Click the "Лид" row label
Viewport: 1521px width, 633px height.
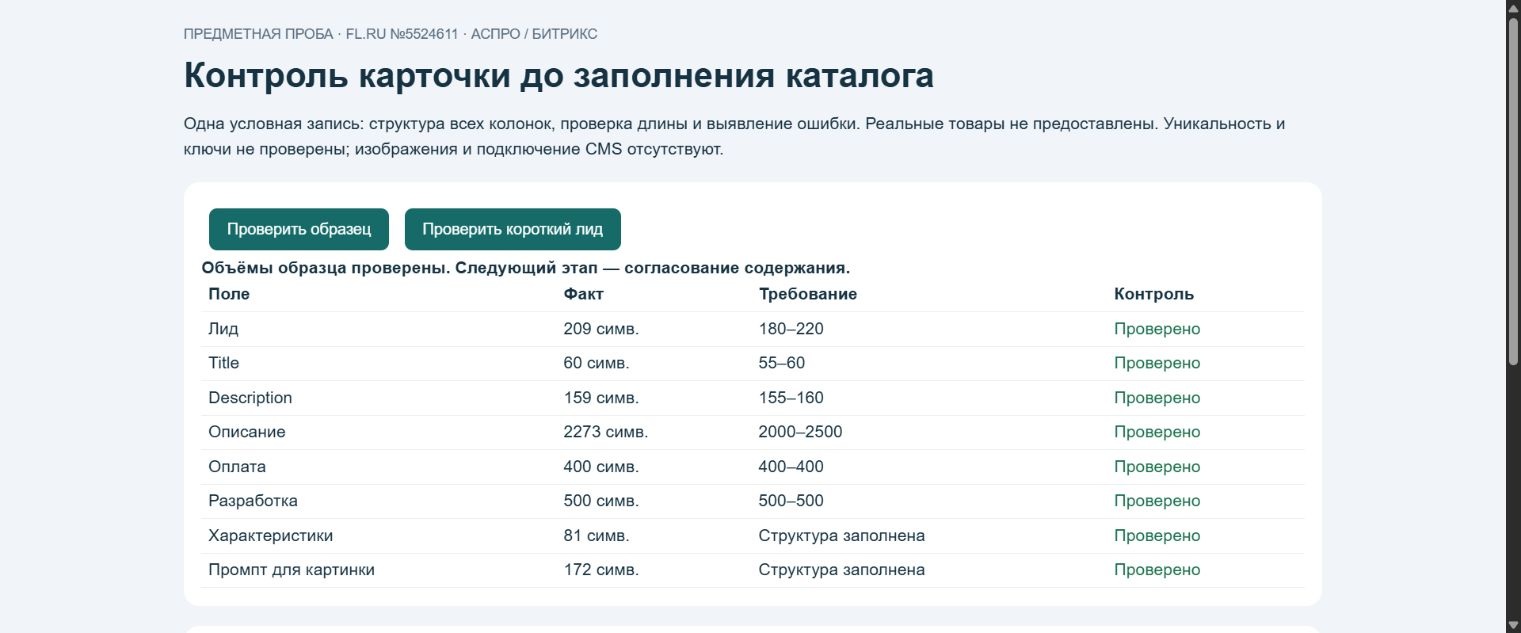224,329
